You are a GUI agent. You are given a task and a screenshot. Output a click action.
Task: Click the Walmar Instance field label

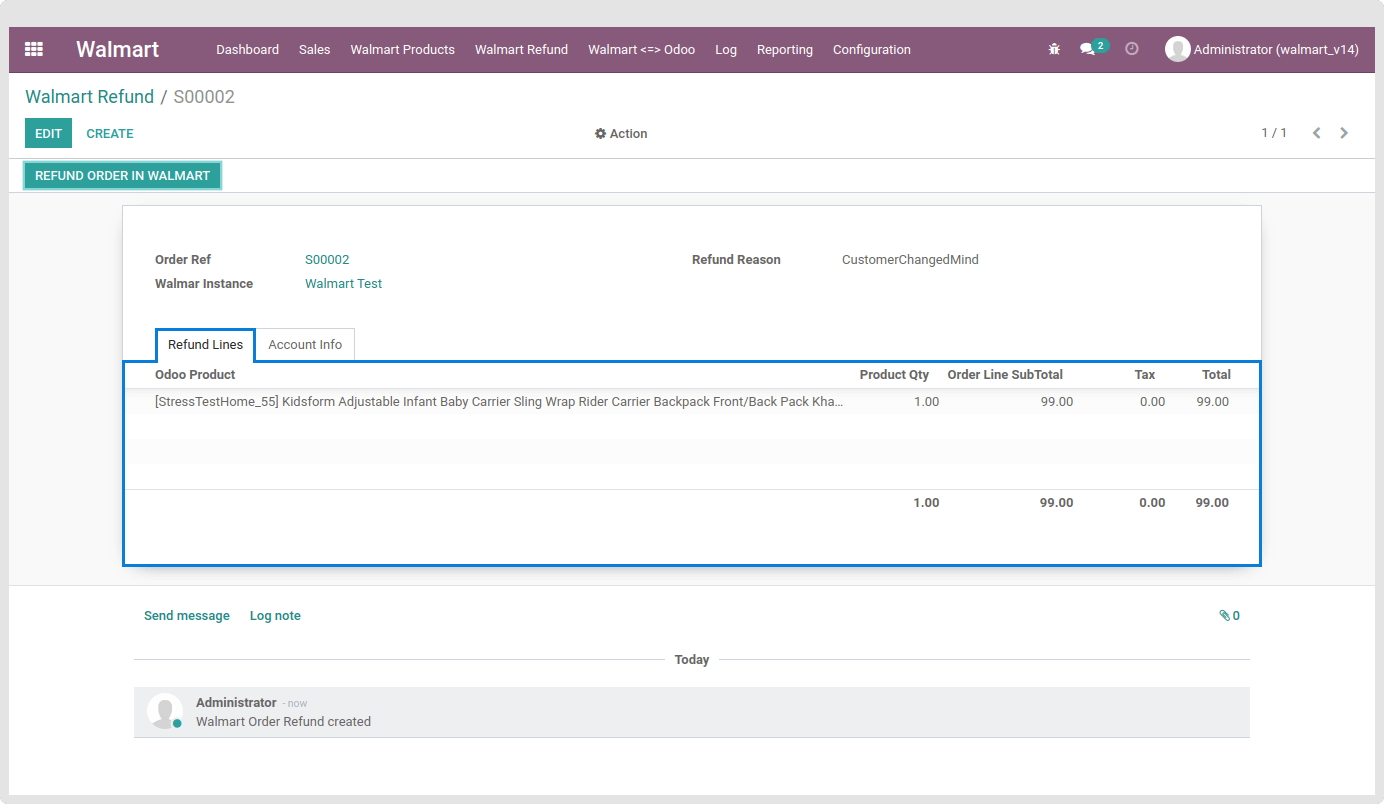(x=204, y=284)
